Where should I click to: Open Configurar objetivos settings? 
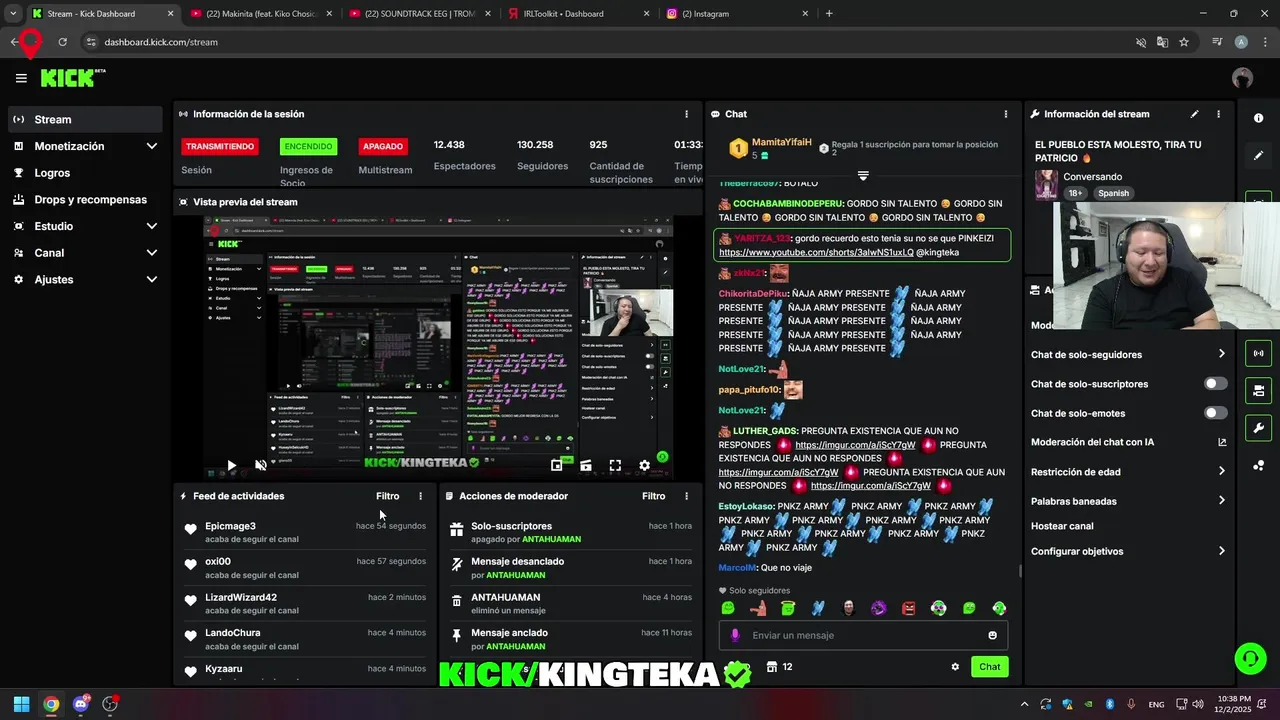pyautogui.click(x=1129, y=551)
